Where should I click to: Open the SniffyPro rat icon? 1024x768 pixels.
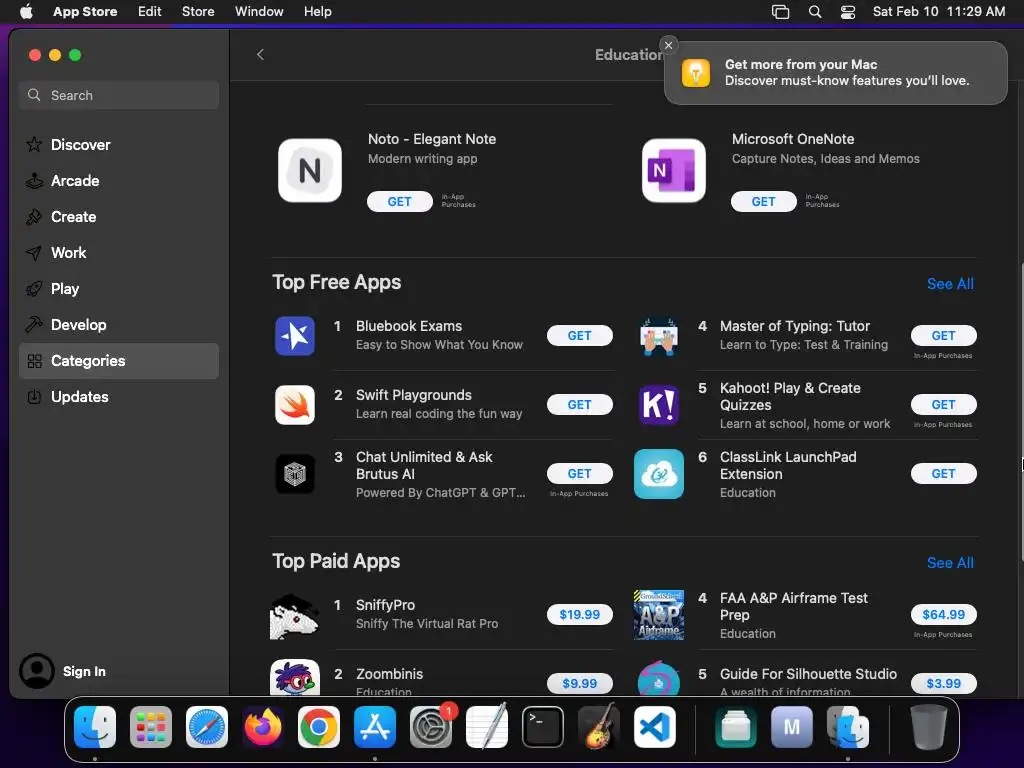295,615
